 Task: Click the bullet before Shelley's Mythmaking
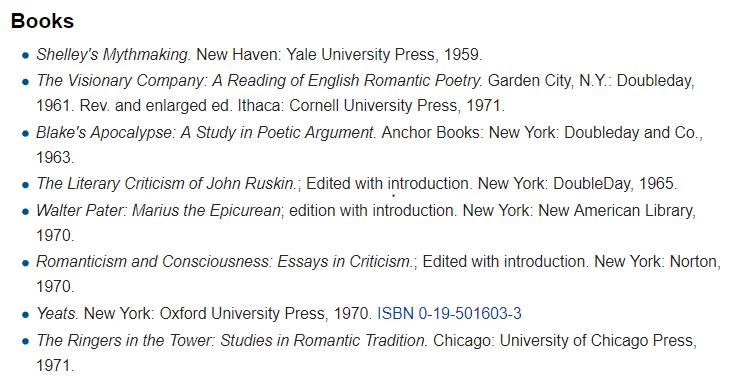coord(26,56)
